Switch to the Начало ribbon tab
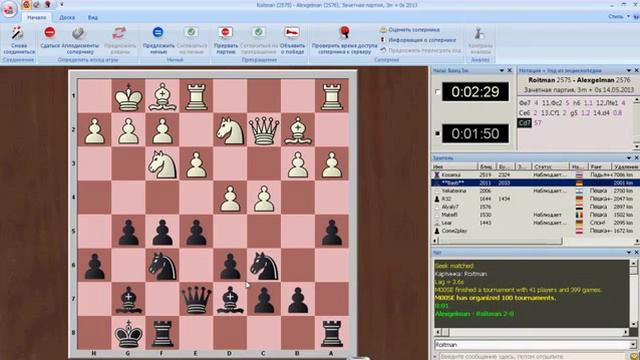 coord(37,18)
